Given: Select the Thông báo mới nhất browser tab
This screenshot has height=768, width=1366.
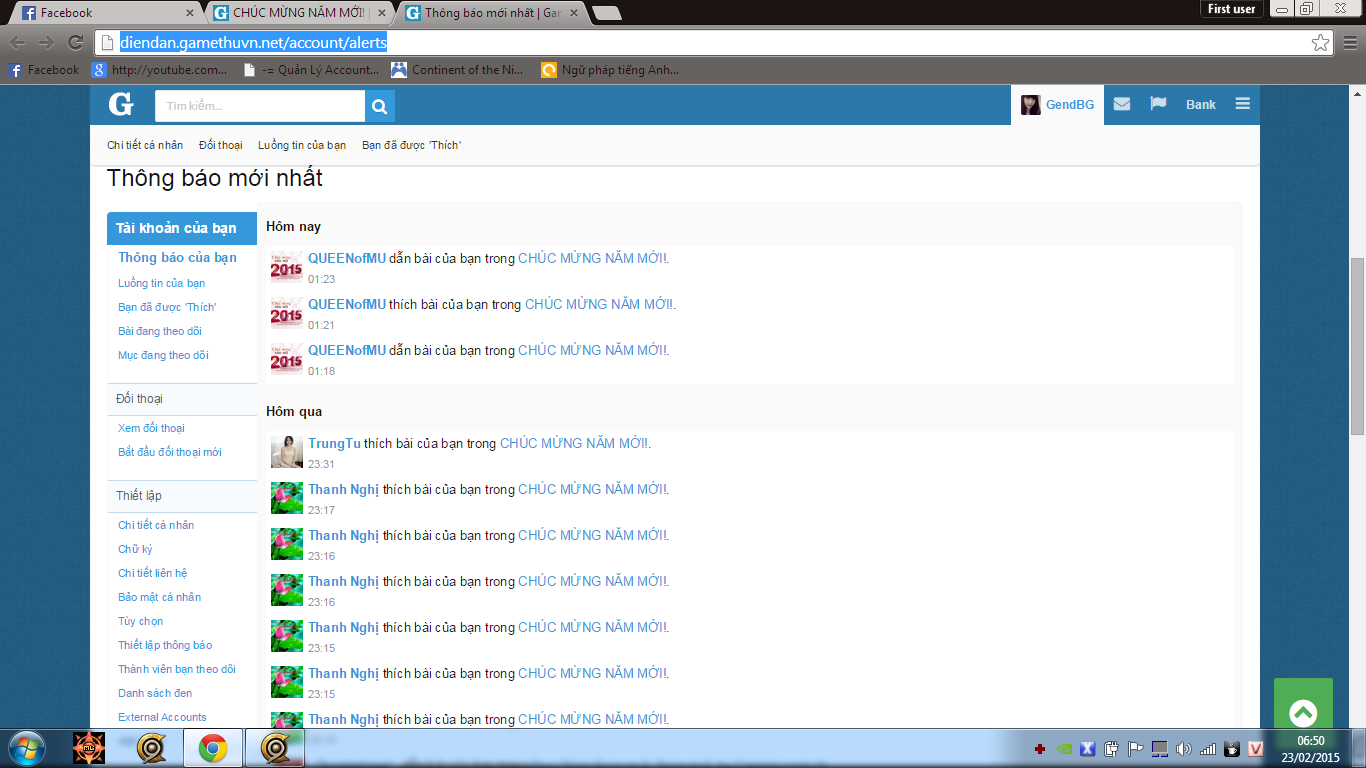Looking at the screenshot, I should [x=492, y=13].
